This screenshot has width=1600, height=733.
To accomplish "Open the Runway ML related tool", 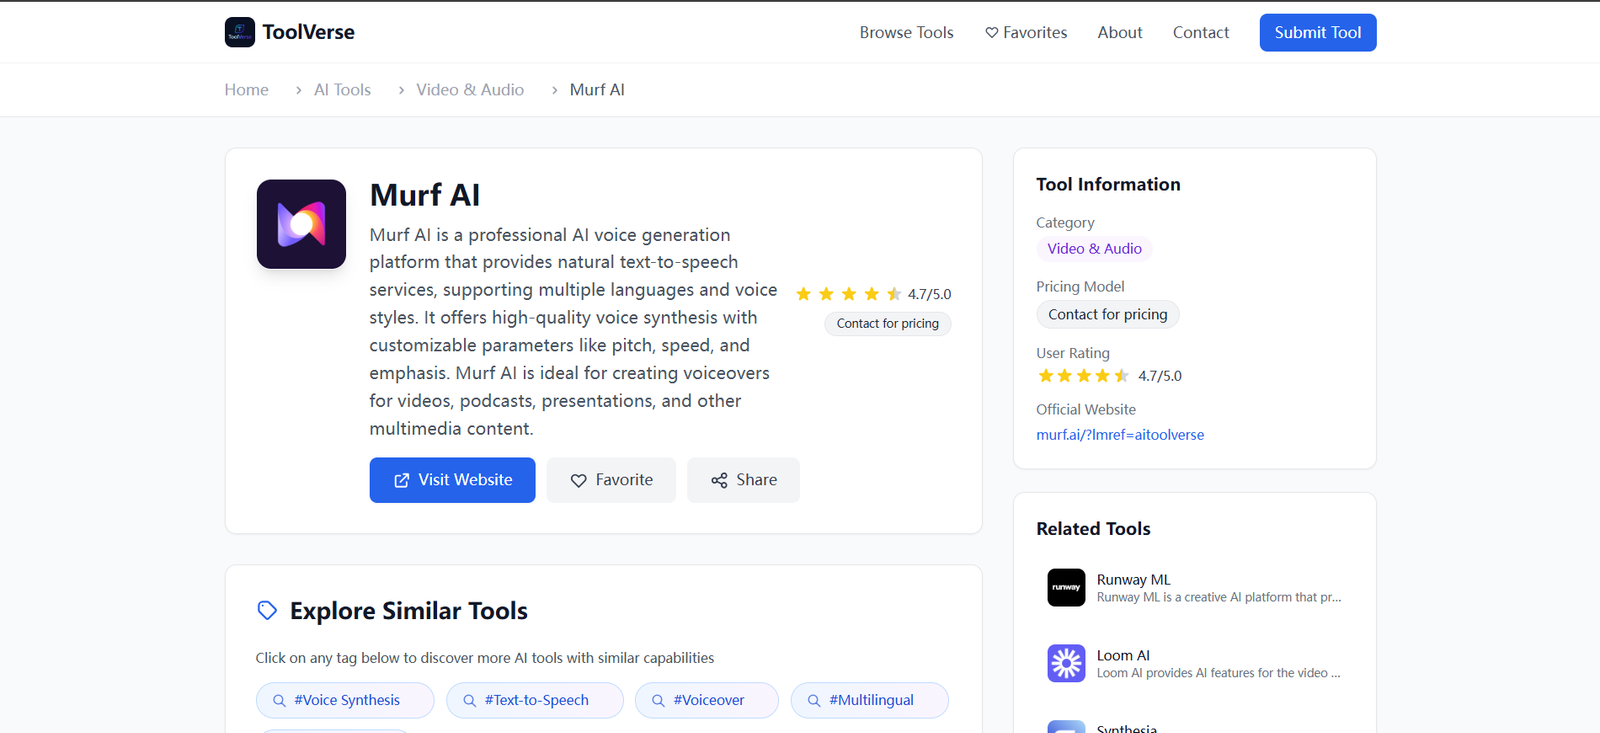I will (x=1195, y=588).
